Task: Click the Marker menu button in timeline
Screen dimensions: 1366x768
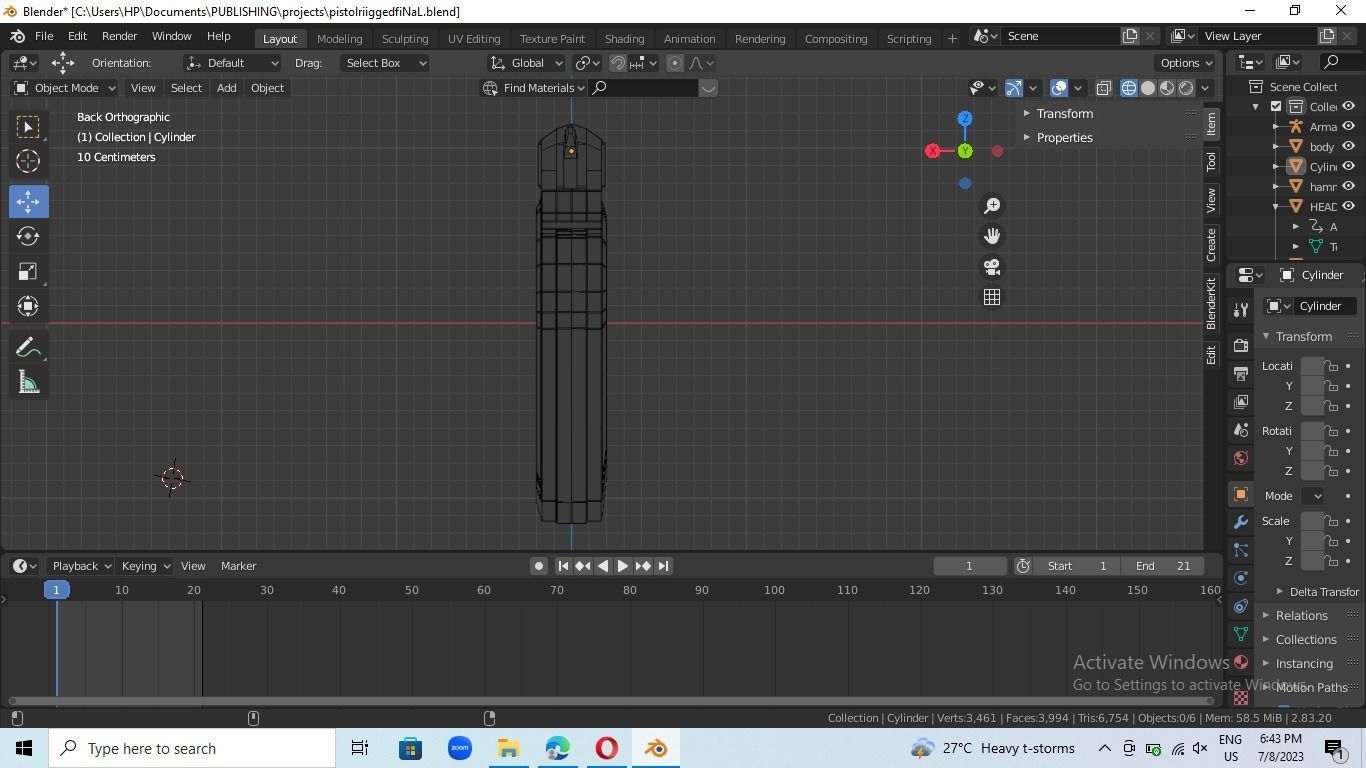Action: tap(238, 566)
